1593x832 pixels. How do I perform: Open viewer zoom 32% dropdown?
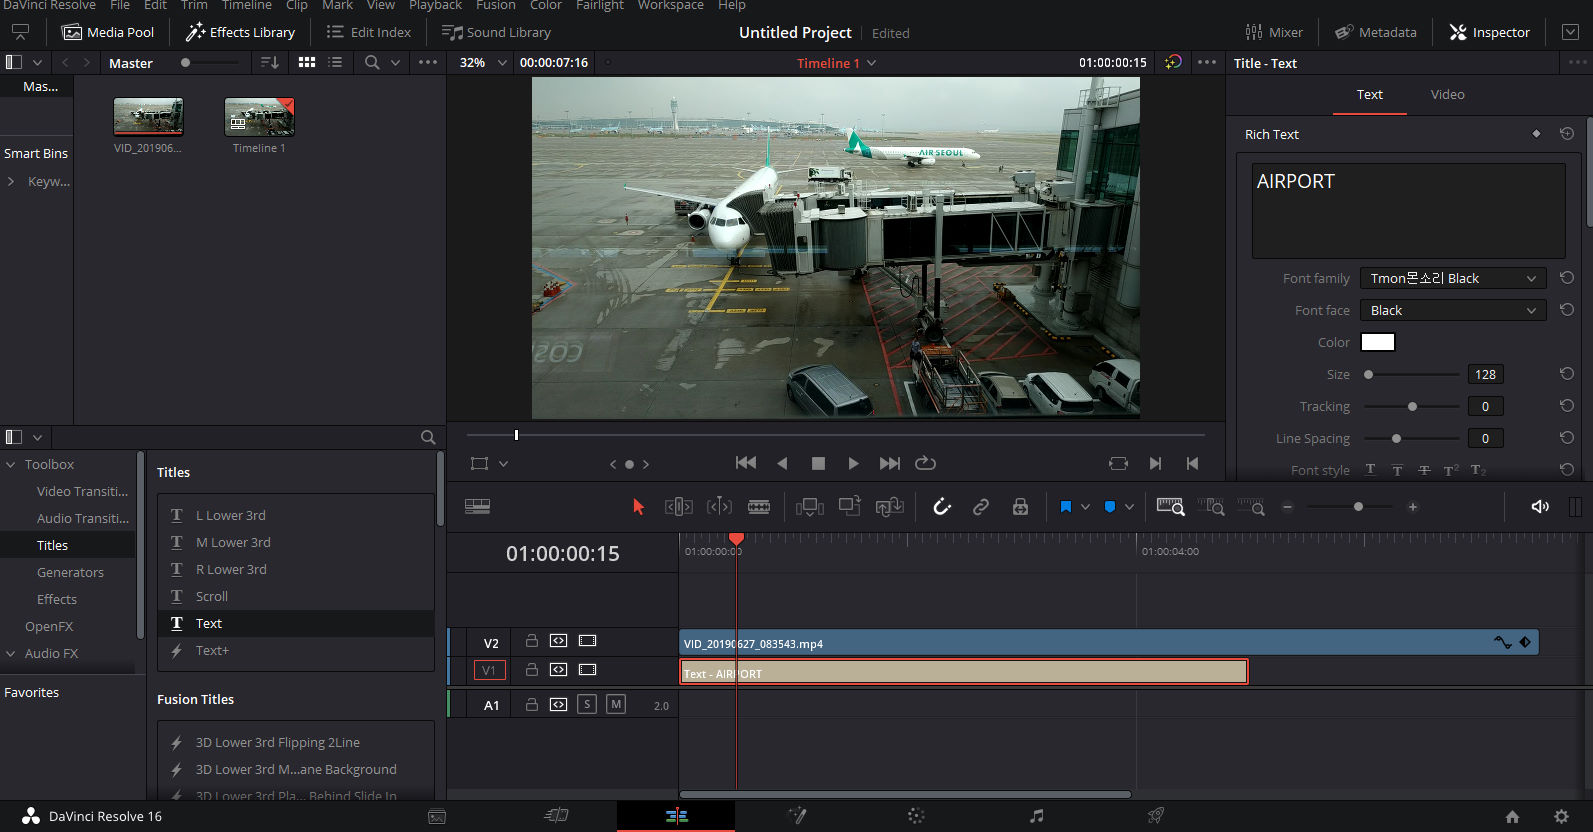(482, 62)
